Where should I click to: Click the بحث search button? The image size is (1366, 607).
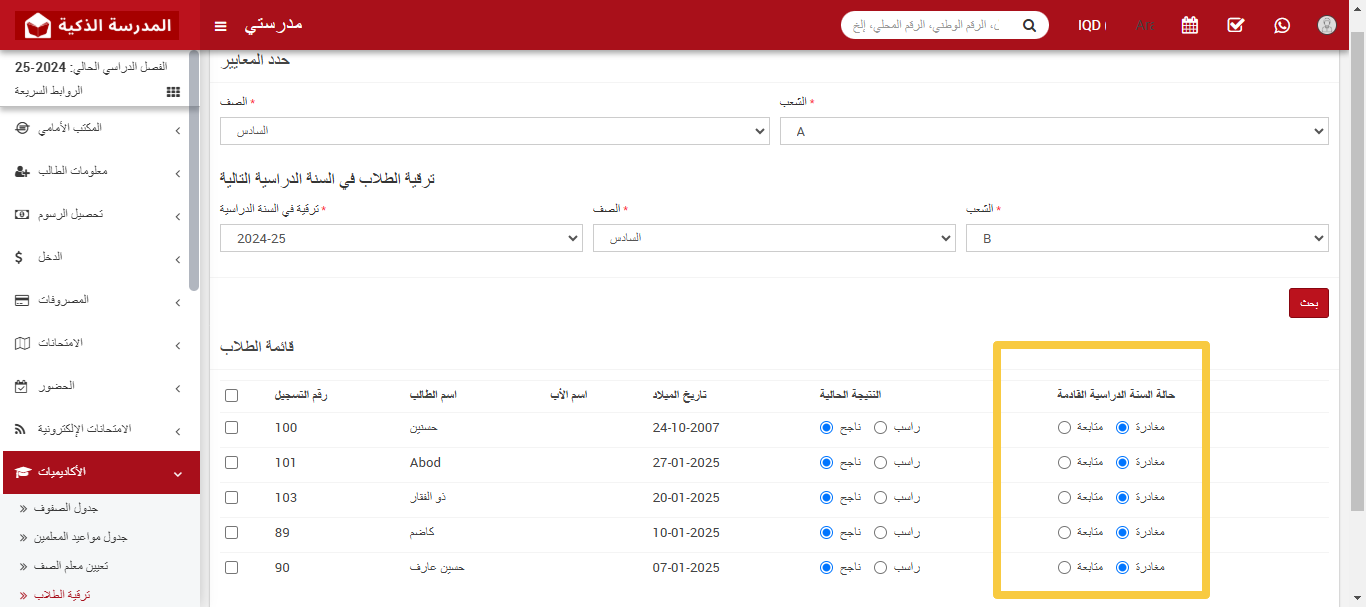click(x=1308, y=302)
